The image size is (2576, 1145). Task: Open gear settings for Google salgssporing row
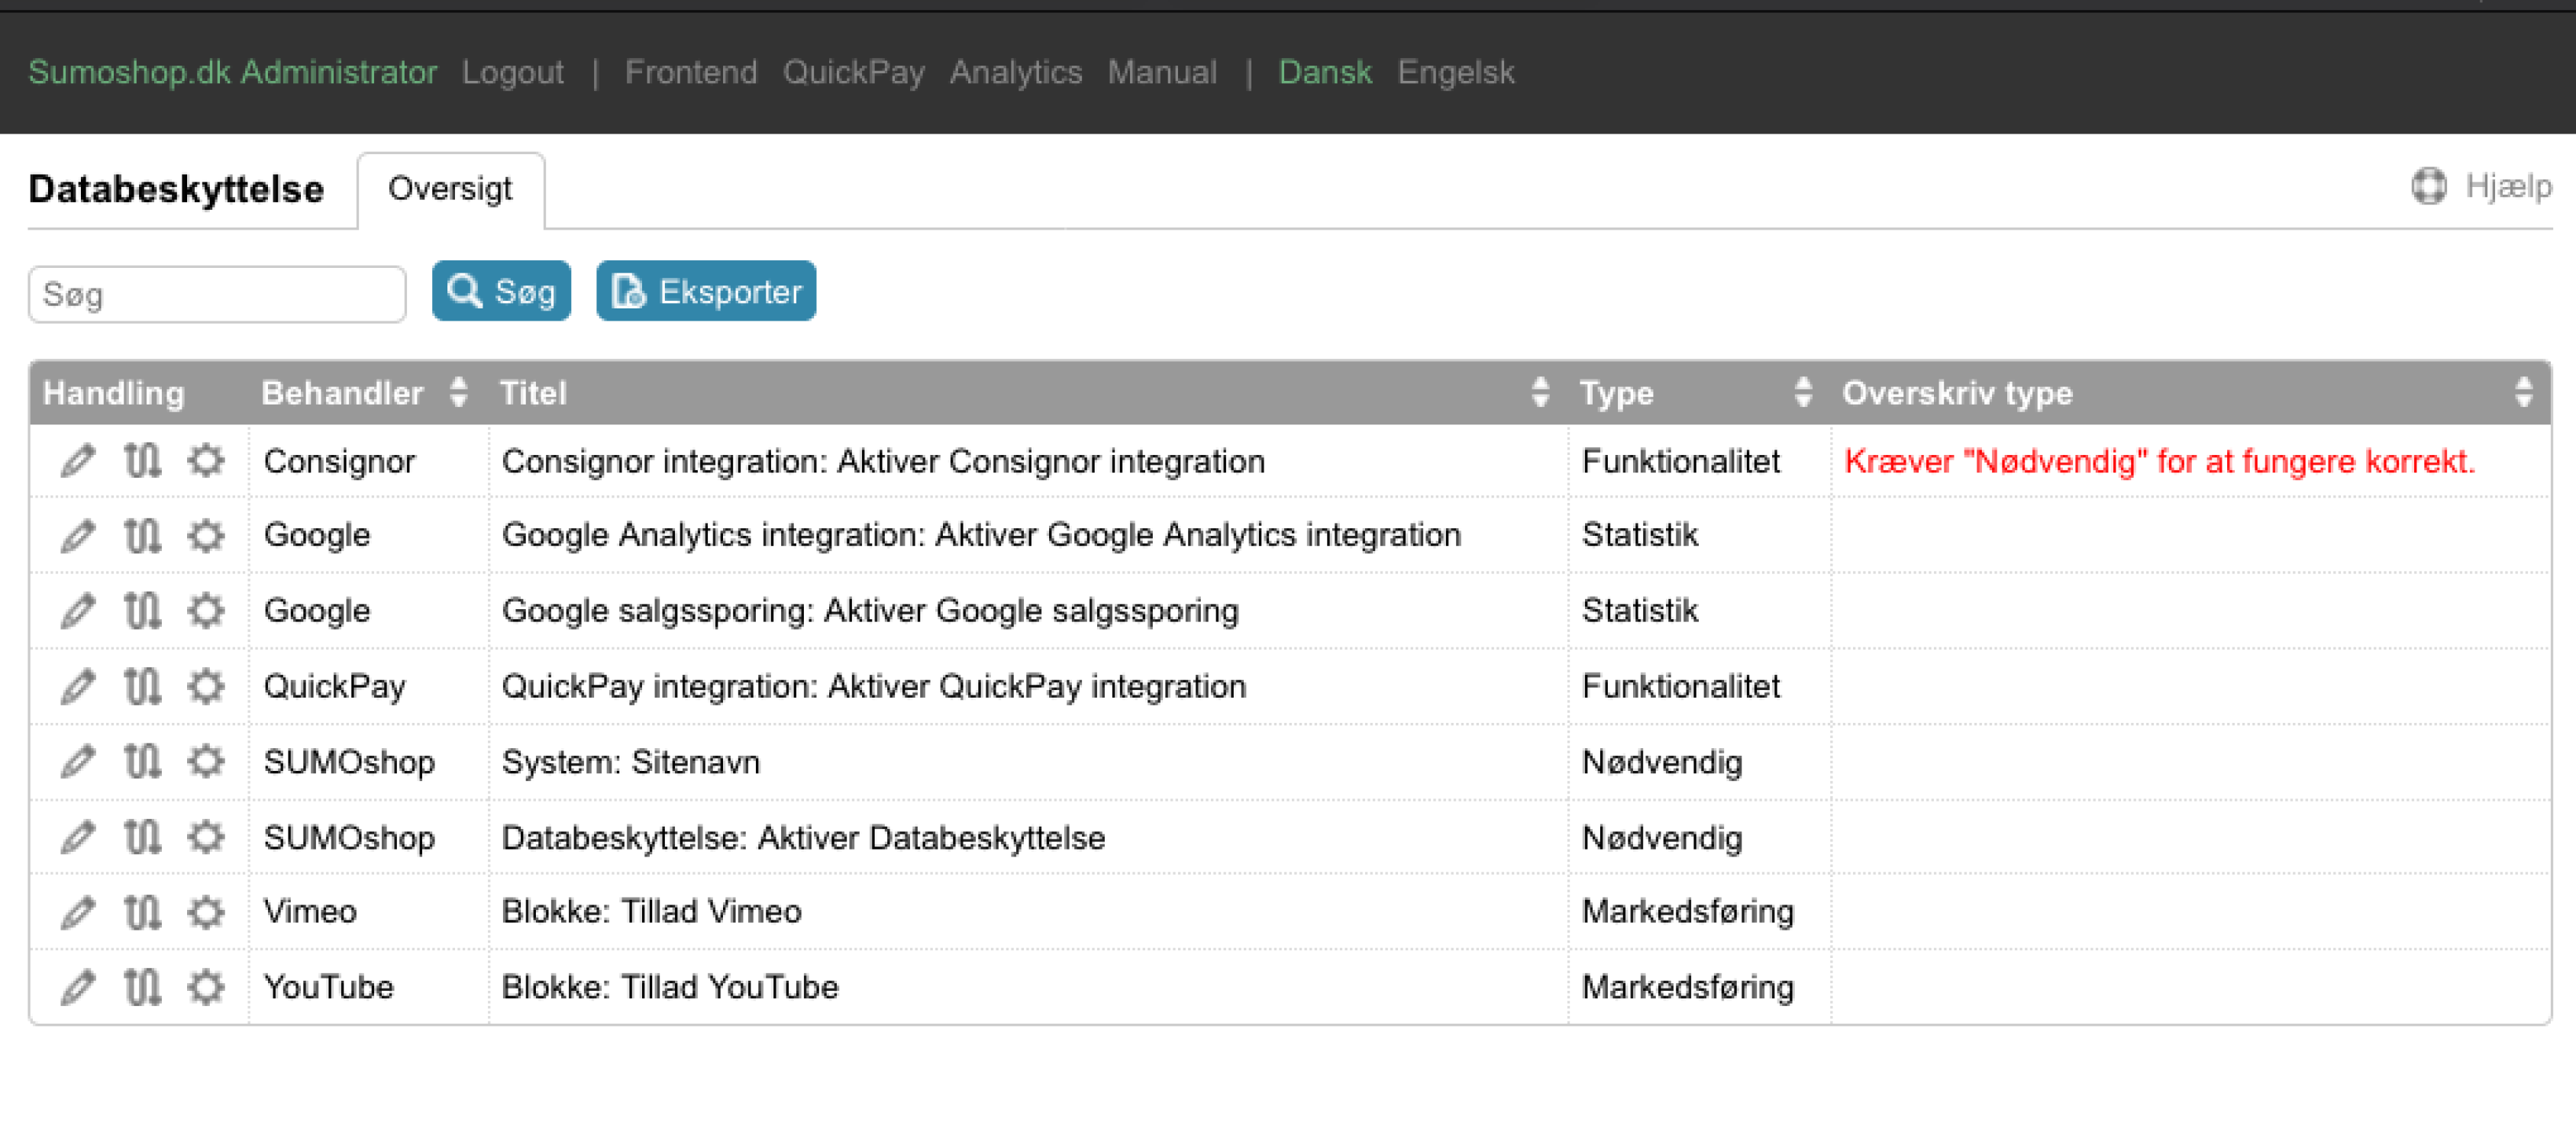[206, 611]
